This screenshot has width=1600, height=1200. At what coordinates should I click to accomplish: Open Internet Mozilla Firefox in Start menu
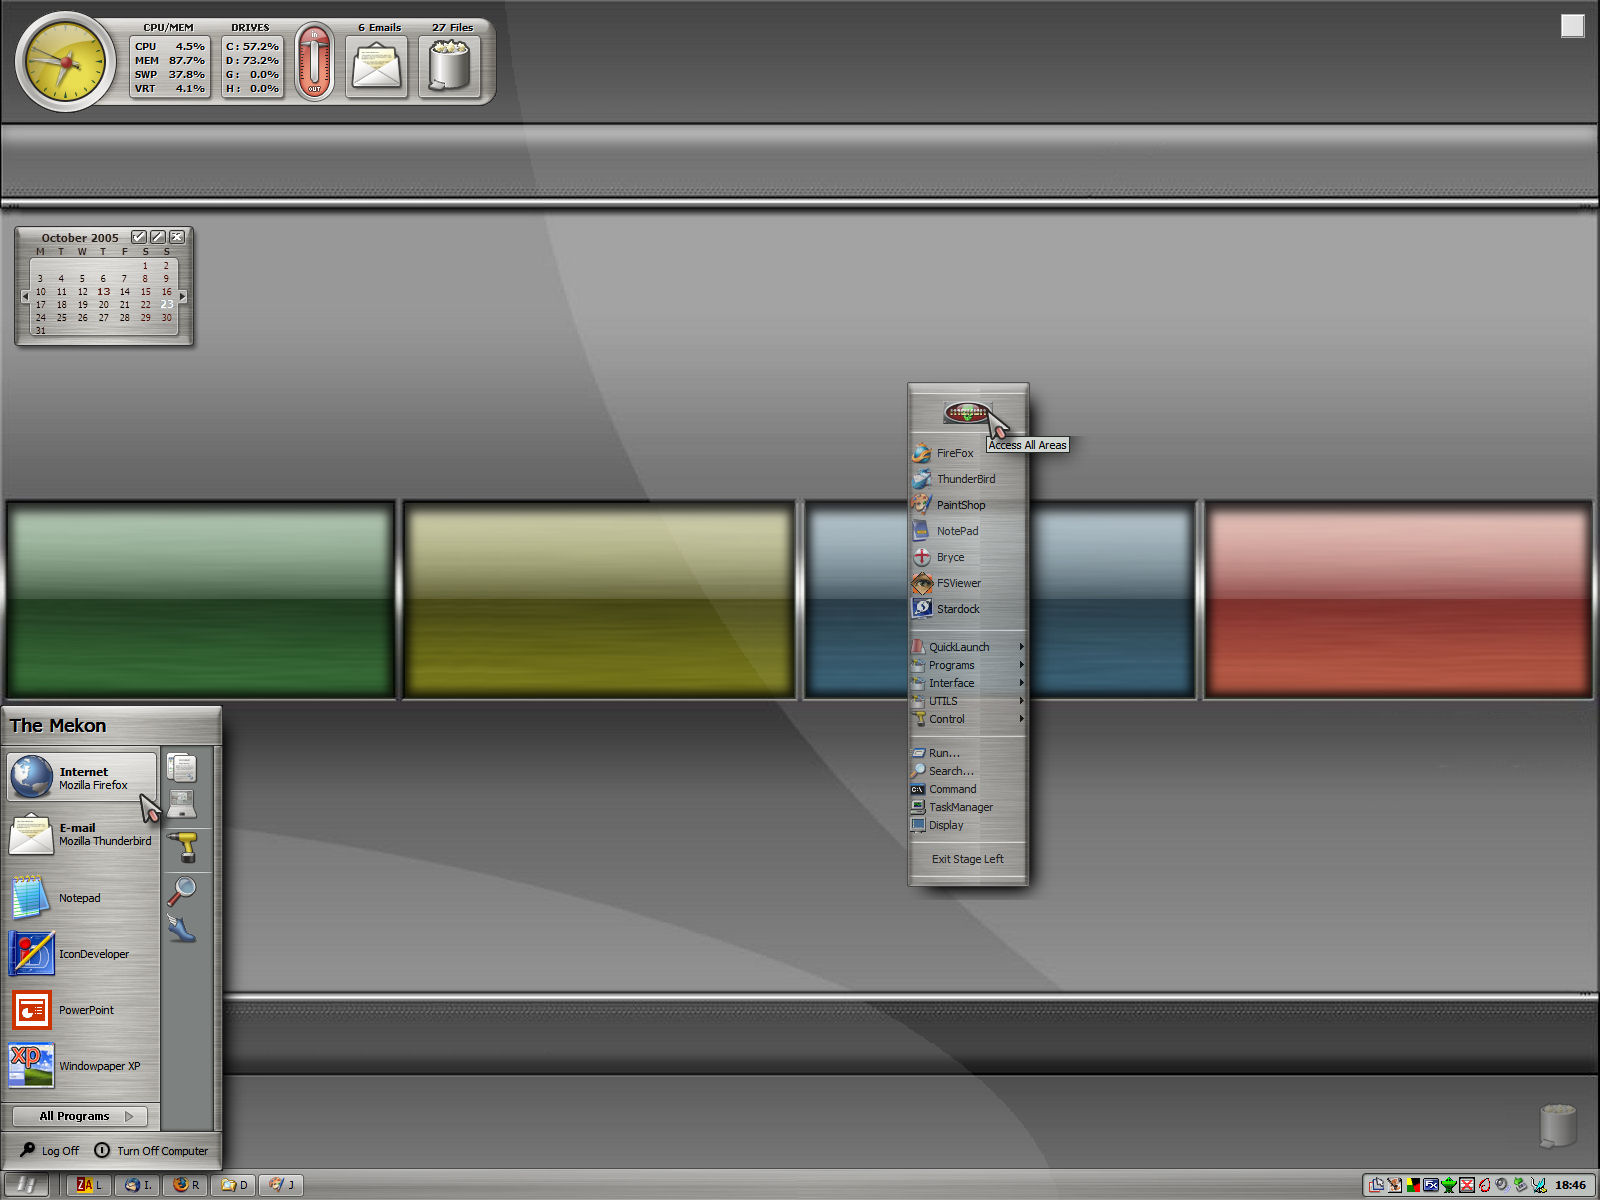point(82,777)
